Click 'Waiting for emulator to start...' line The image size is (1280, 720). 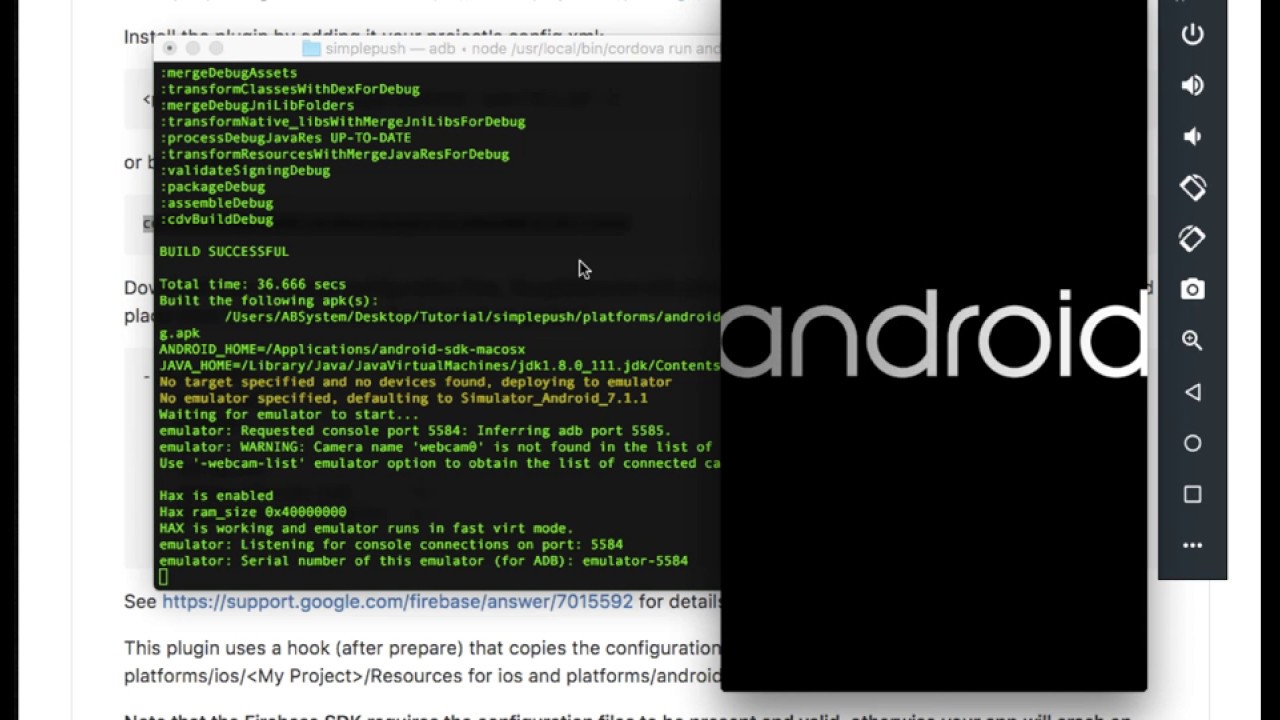point(289,414)
